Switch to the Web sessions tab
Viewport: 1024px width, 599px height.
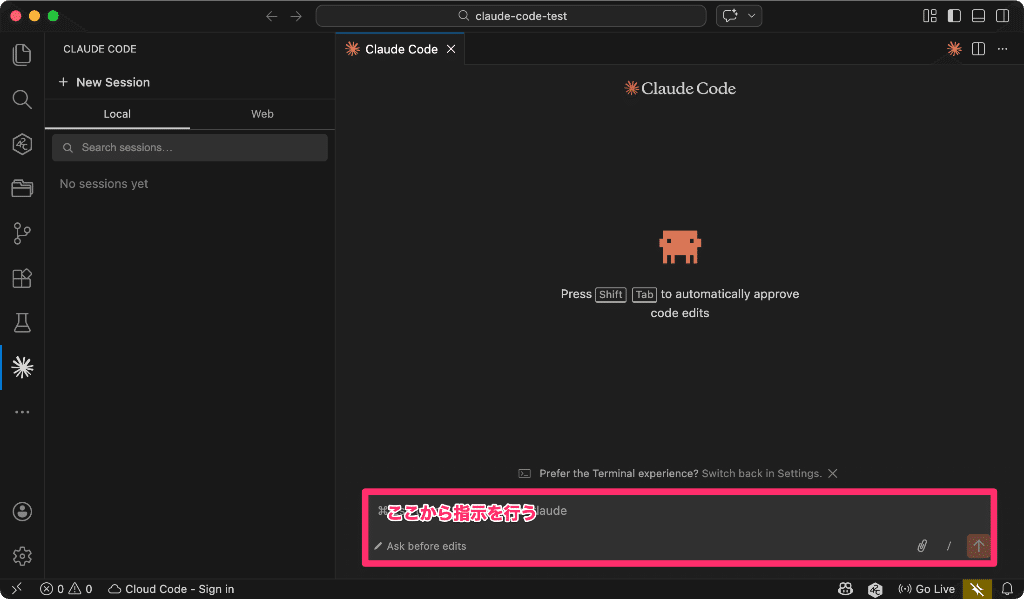(262, 114)
